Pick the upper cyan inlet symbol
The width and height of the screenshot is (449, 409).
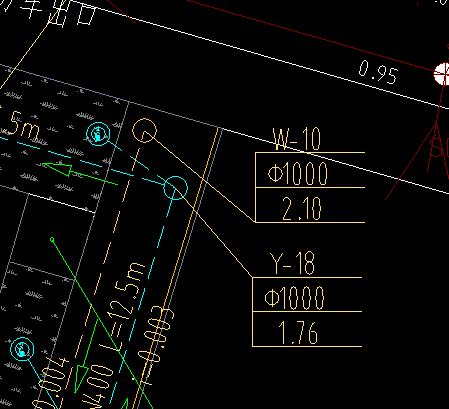tap(98, 134)
